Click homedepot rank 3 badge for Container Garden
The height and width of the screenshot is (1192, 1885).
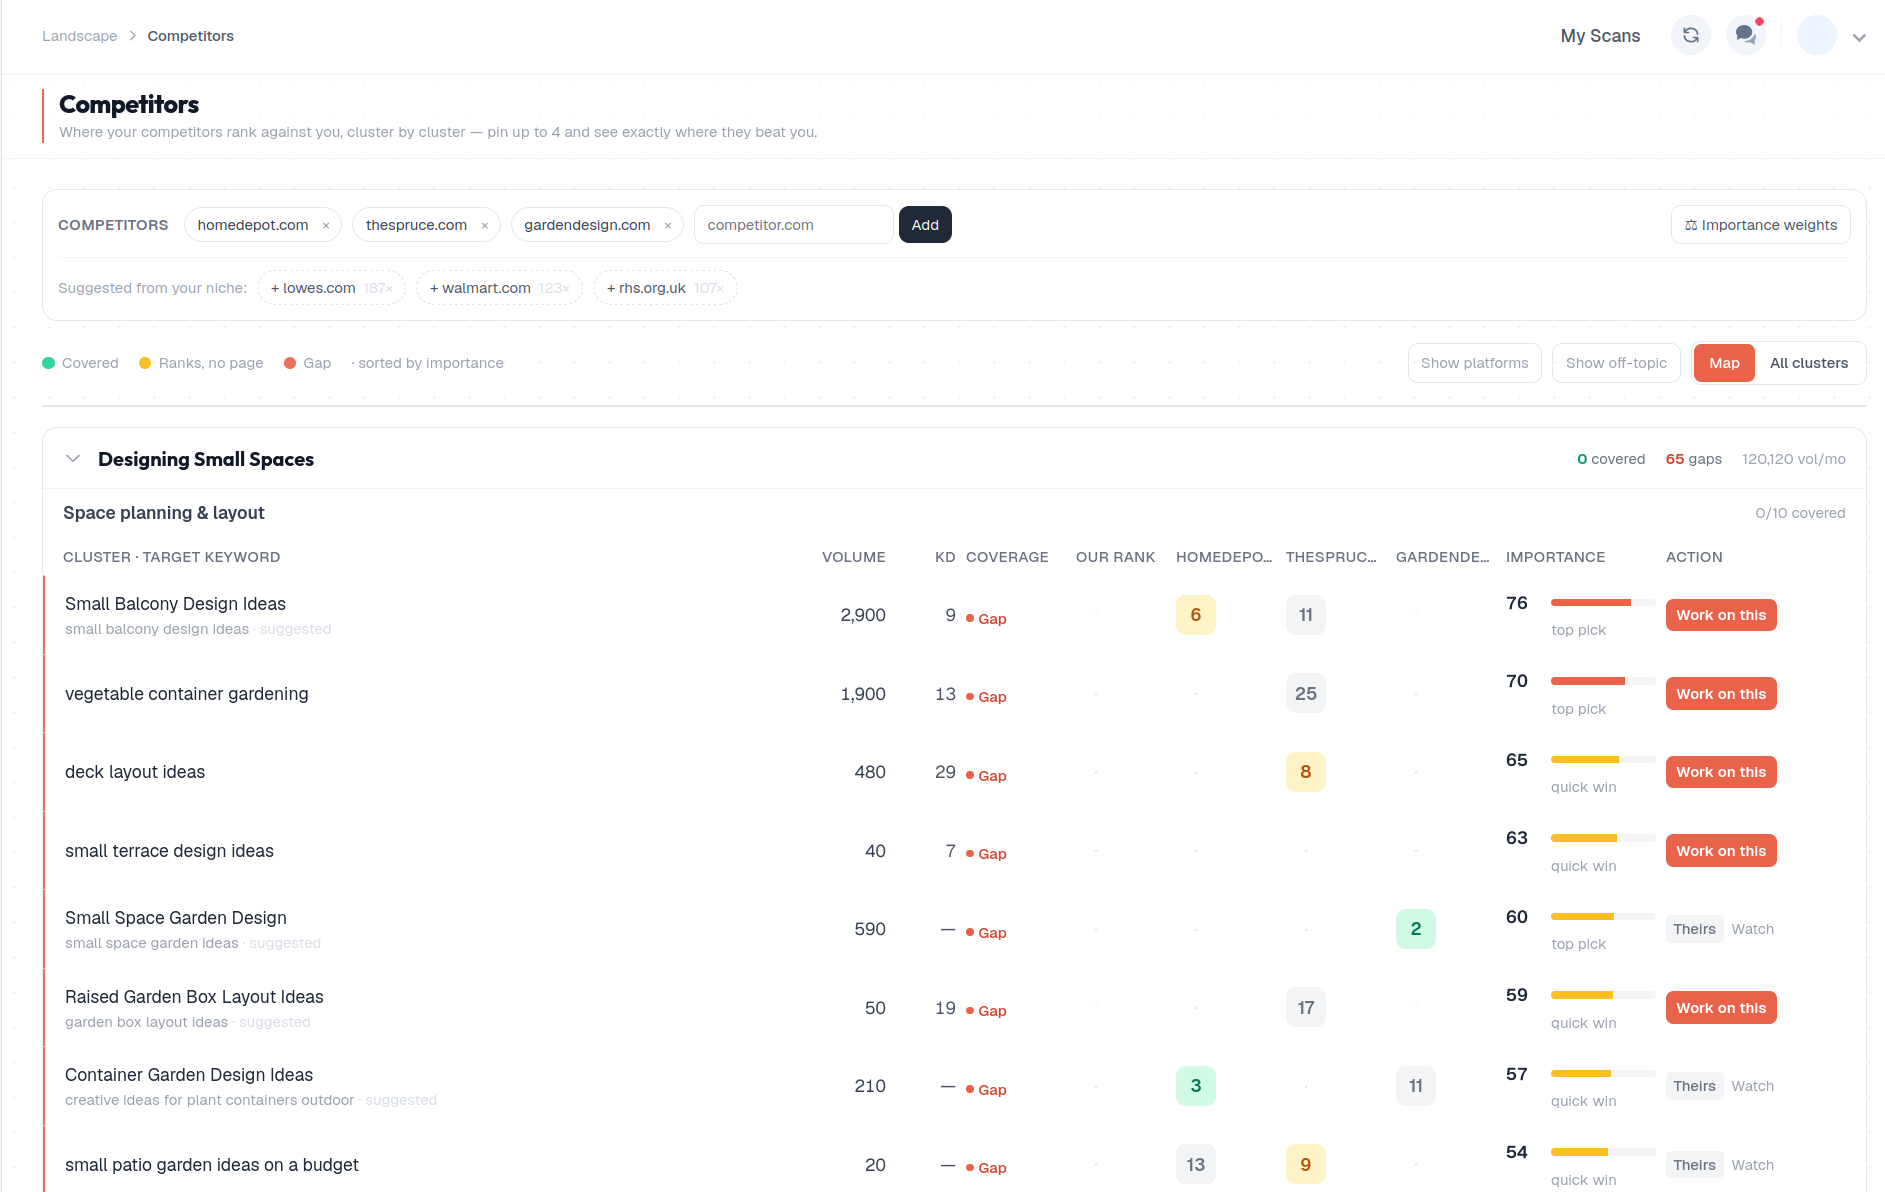[1195, 1086]
